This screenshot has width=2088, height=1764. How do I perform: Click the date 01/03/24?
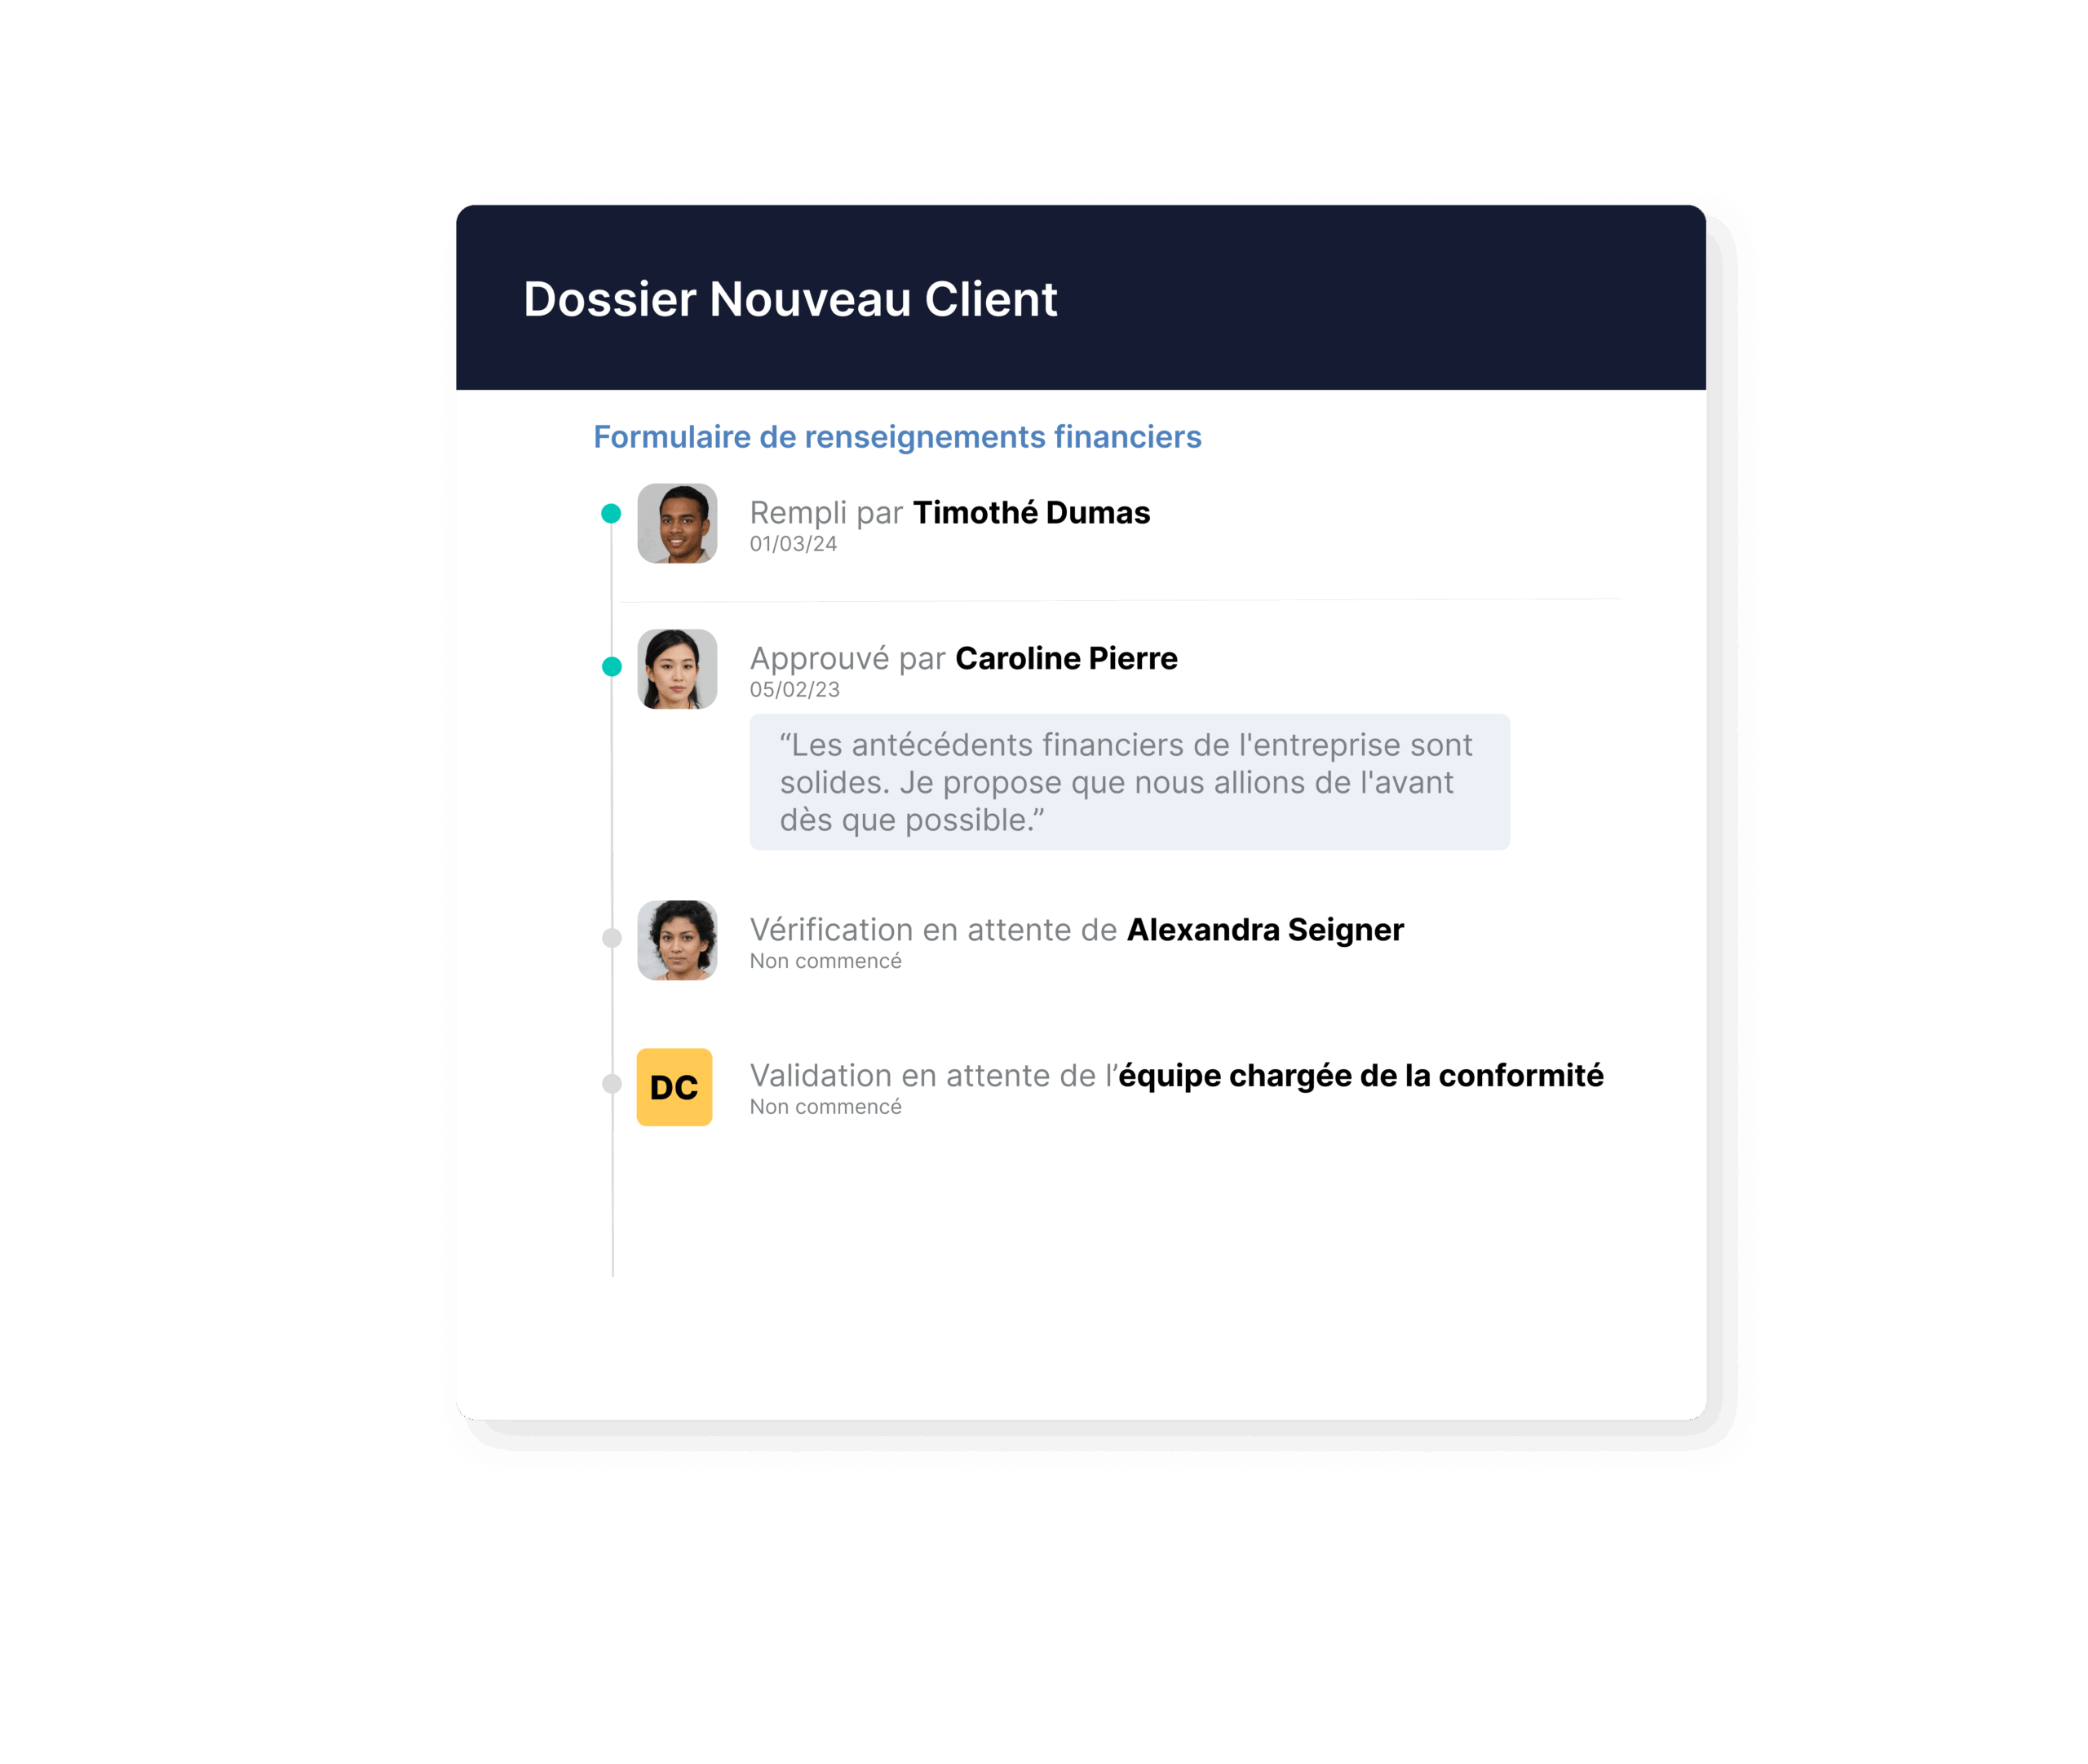click(x=793, y=544)
